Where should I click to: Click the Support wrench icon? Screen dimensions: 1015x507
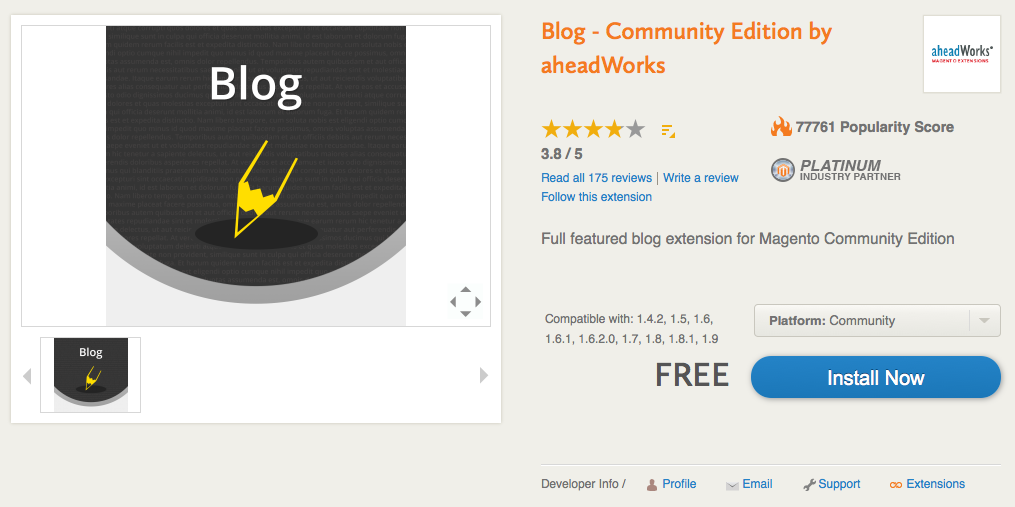pyautogui.click(x=810, y=485)
